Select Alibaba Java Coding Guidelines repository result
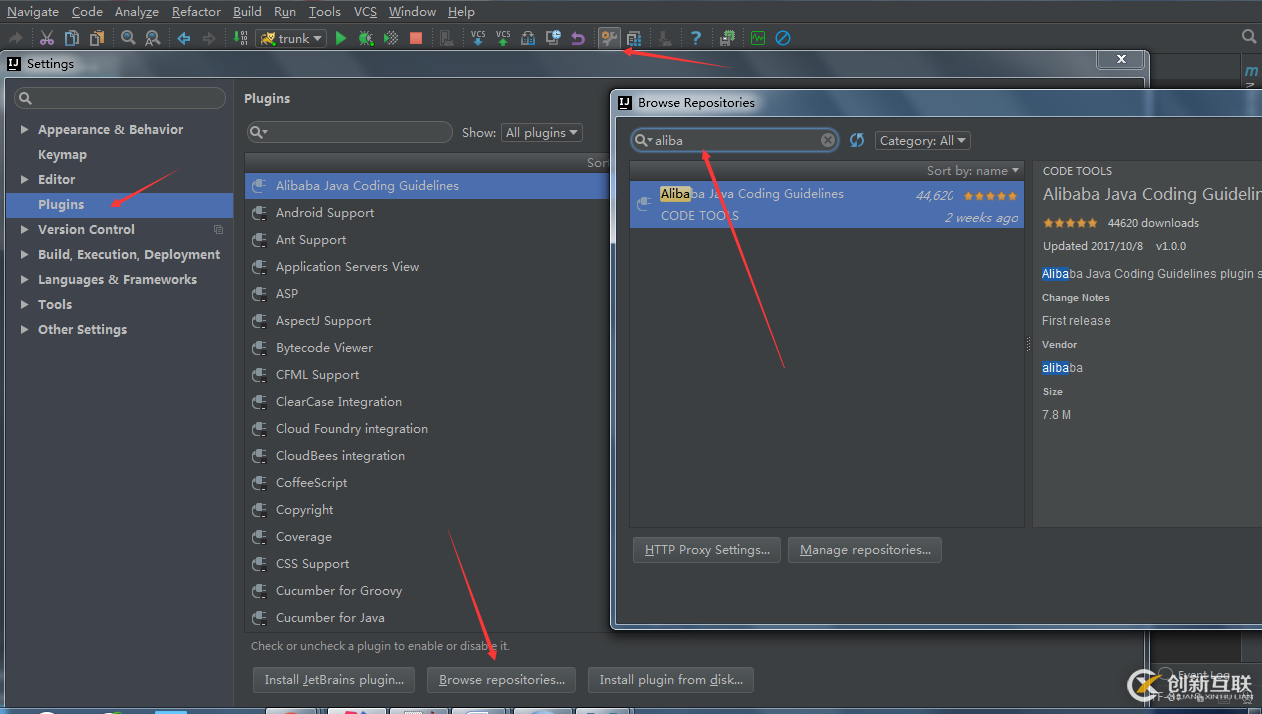 pyautogui.click(x=826, y=204)
